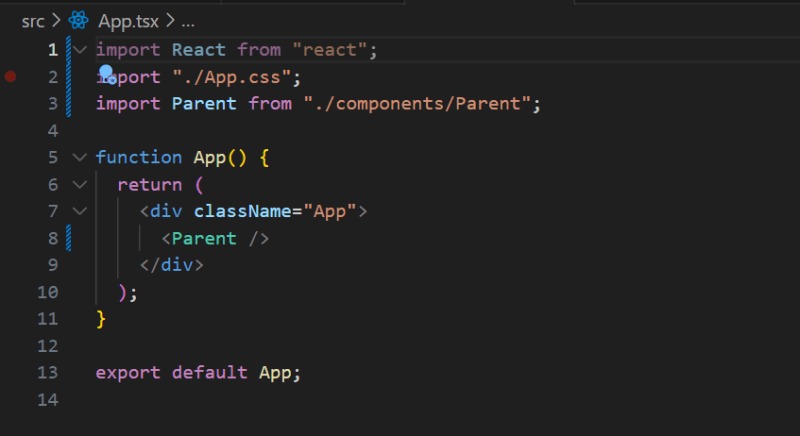This screenshot has height=436, width=800.
Task: Open the breadcrumb ellipsis symbol picker
Action: (188, 22)
